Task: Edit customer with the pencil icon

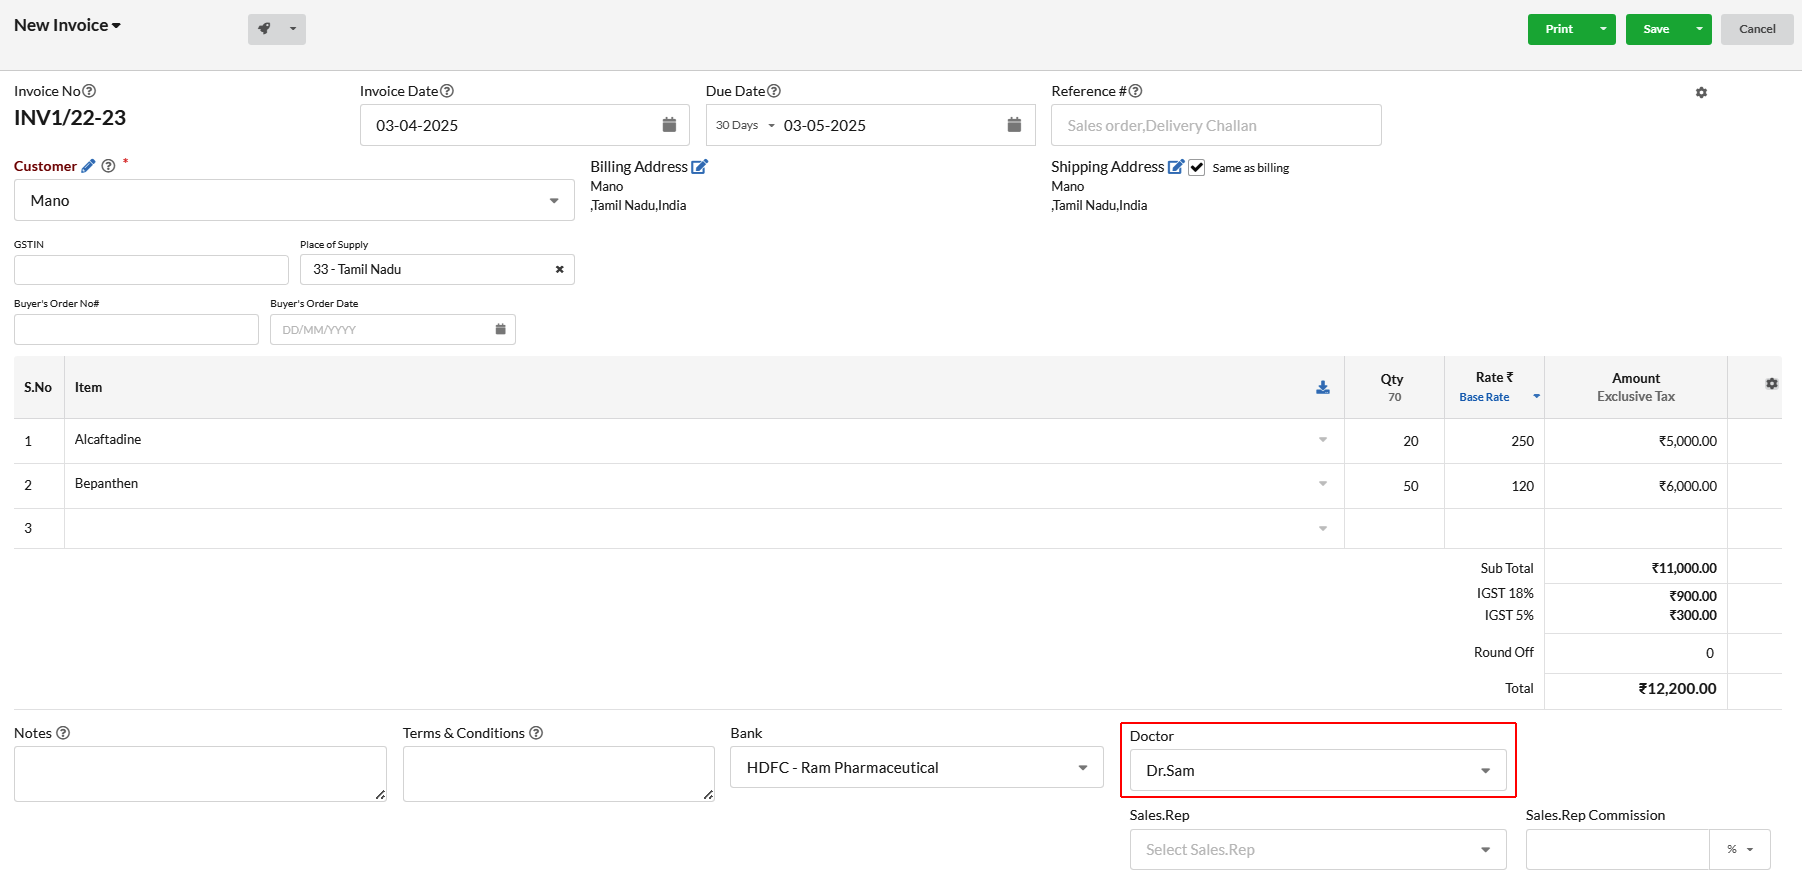Action: click(x=88, y=166)
